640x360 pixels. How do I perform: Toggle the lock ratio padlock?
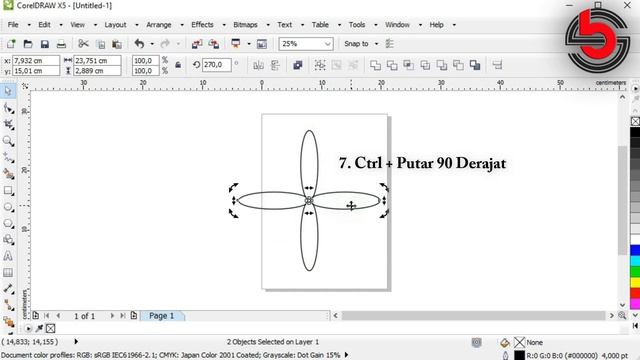178,65
